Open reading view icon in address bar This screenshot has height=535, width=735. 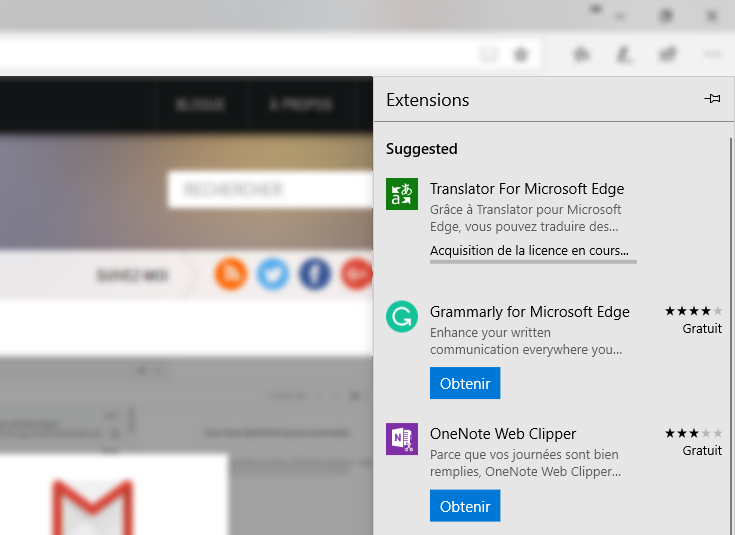pyautogui.click(x=488, y=55)
